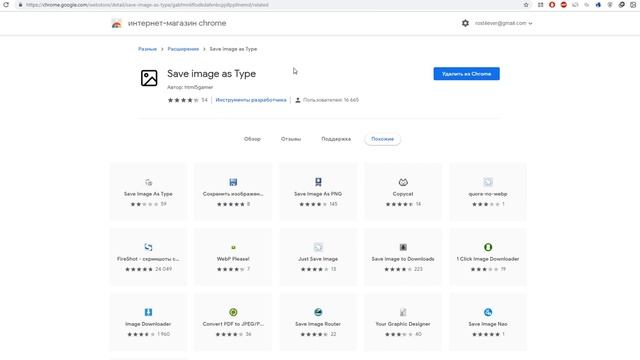Open the WebP Please! title
640x360 pixels.
[233, 259]
